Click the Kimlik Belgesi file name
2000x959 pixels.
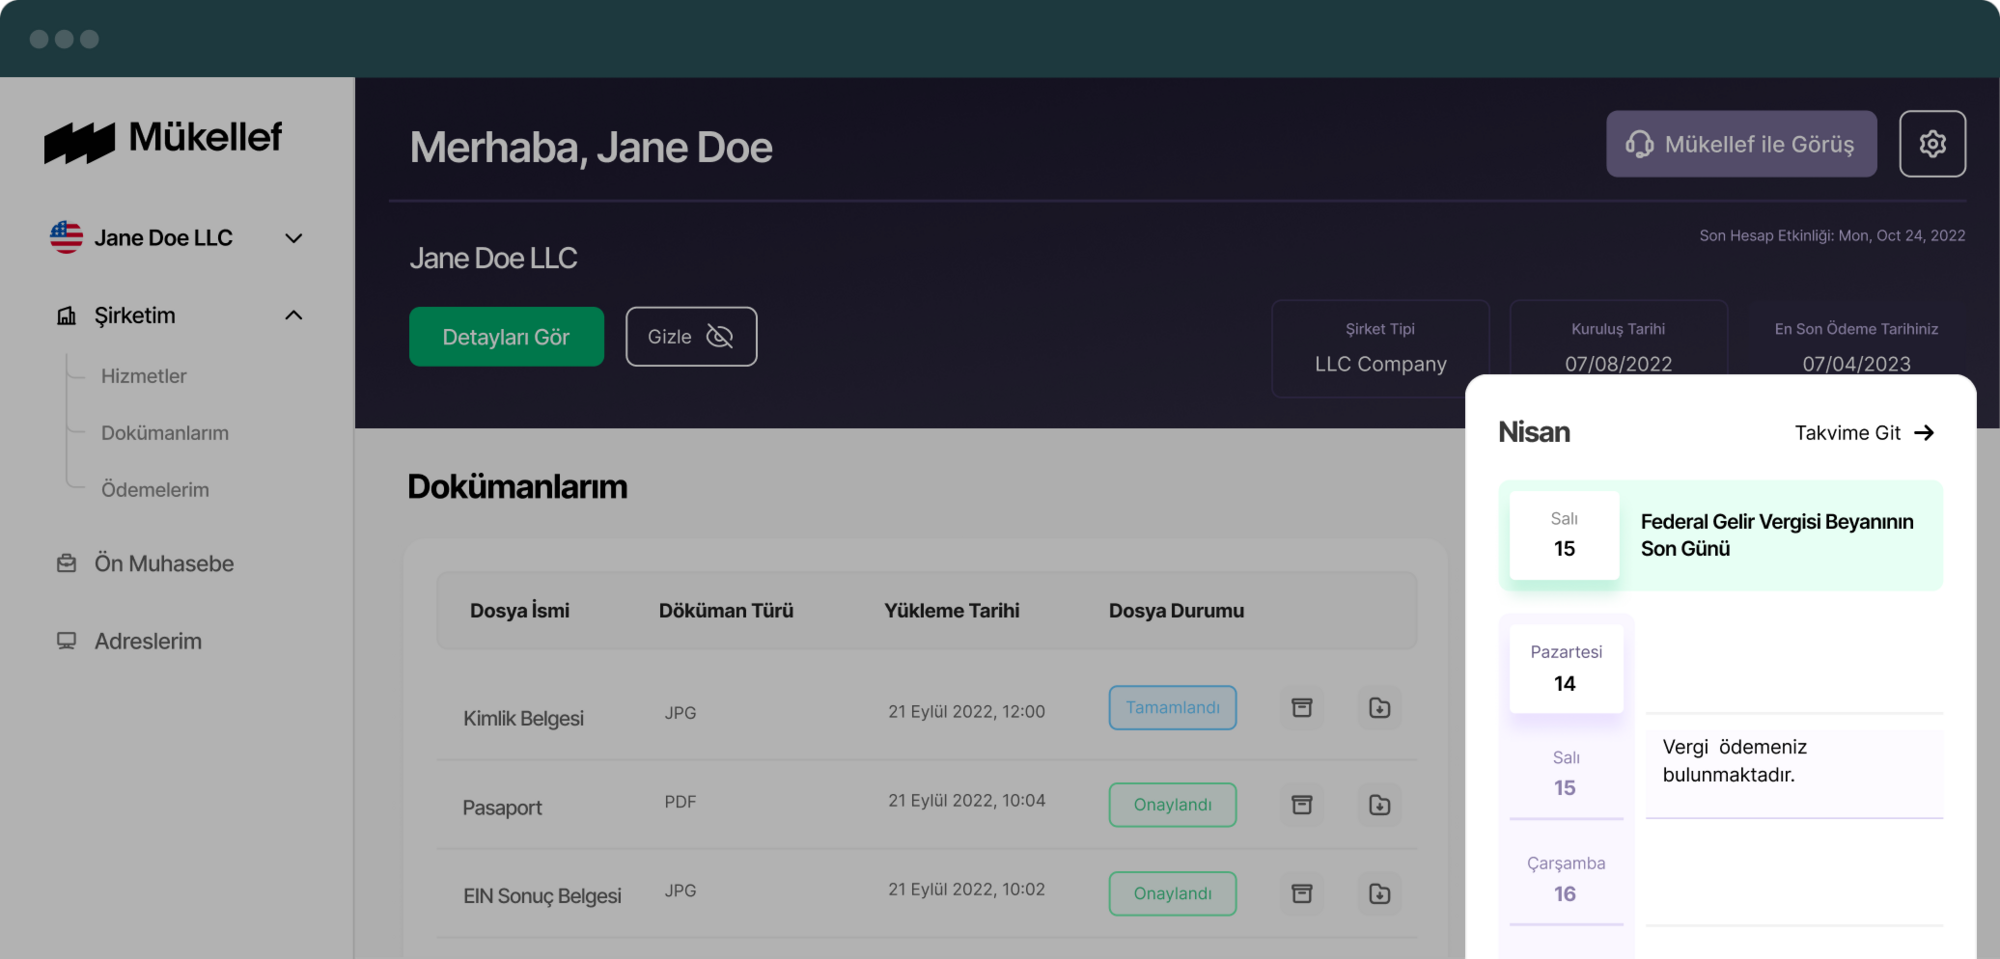click(x=523, y=719)
